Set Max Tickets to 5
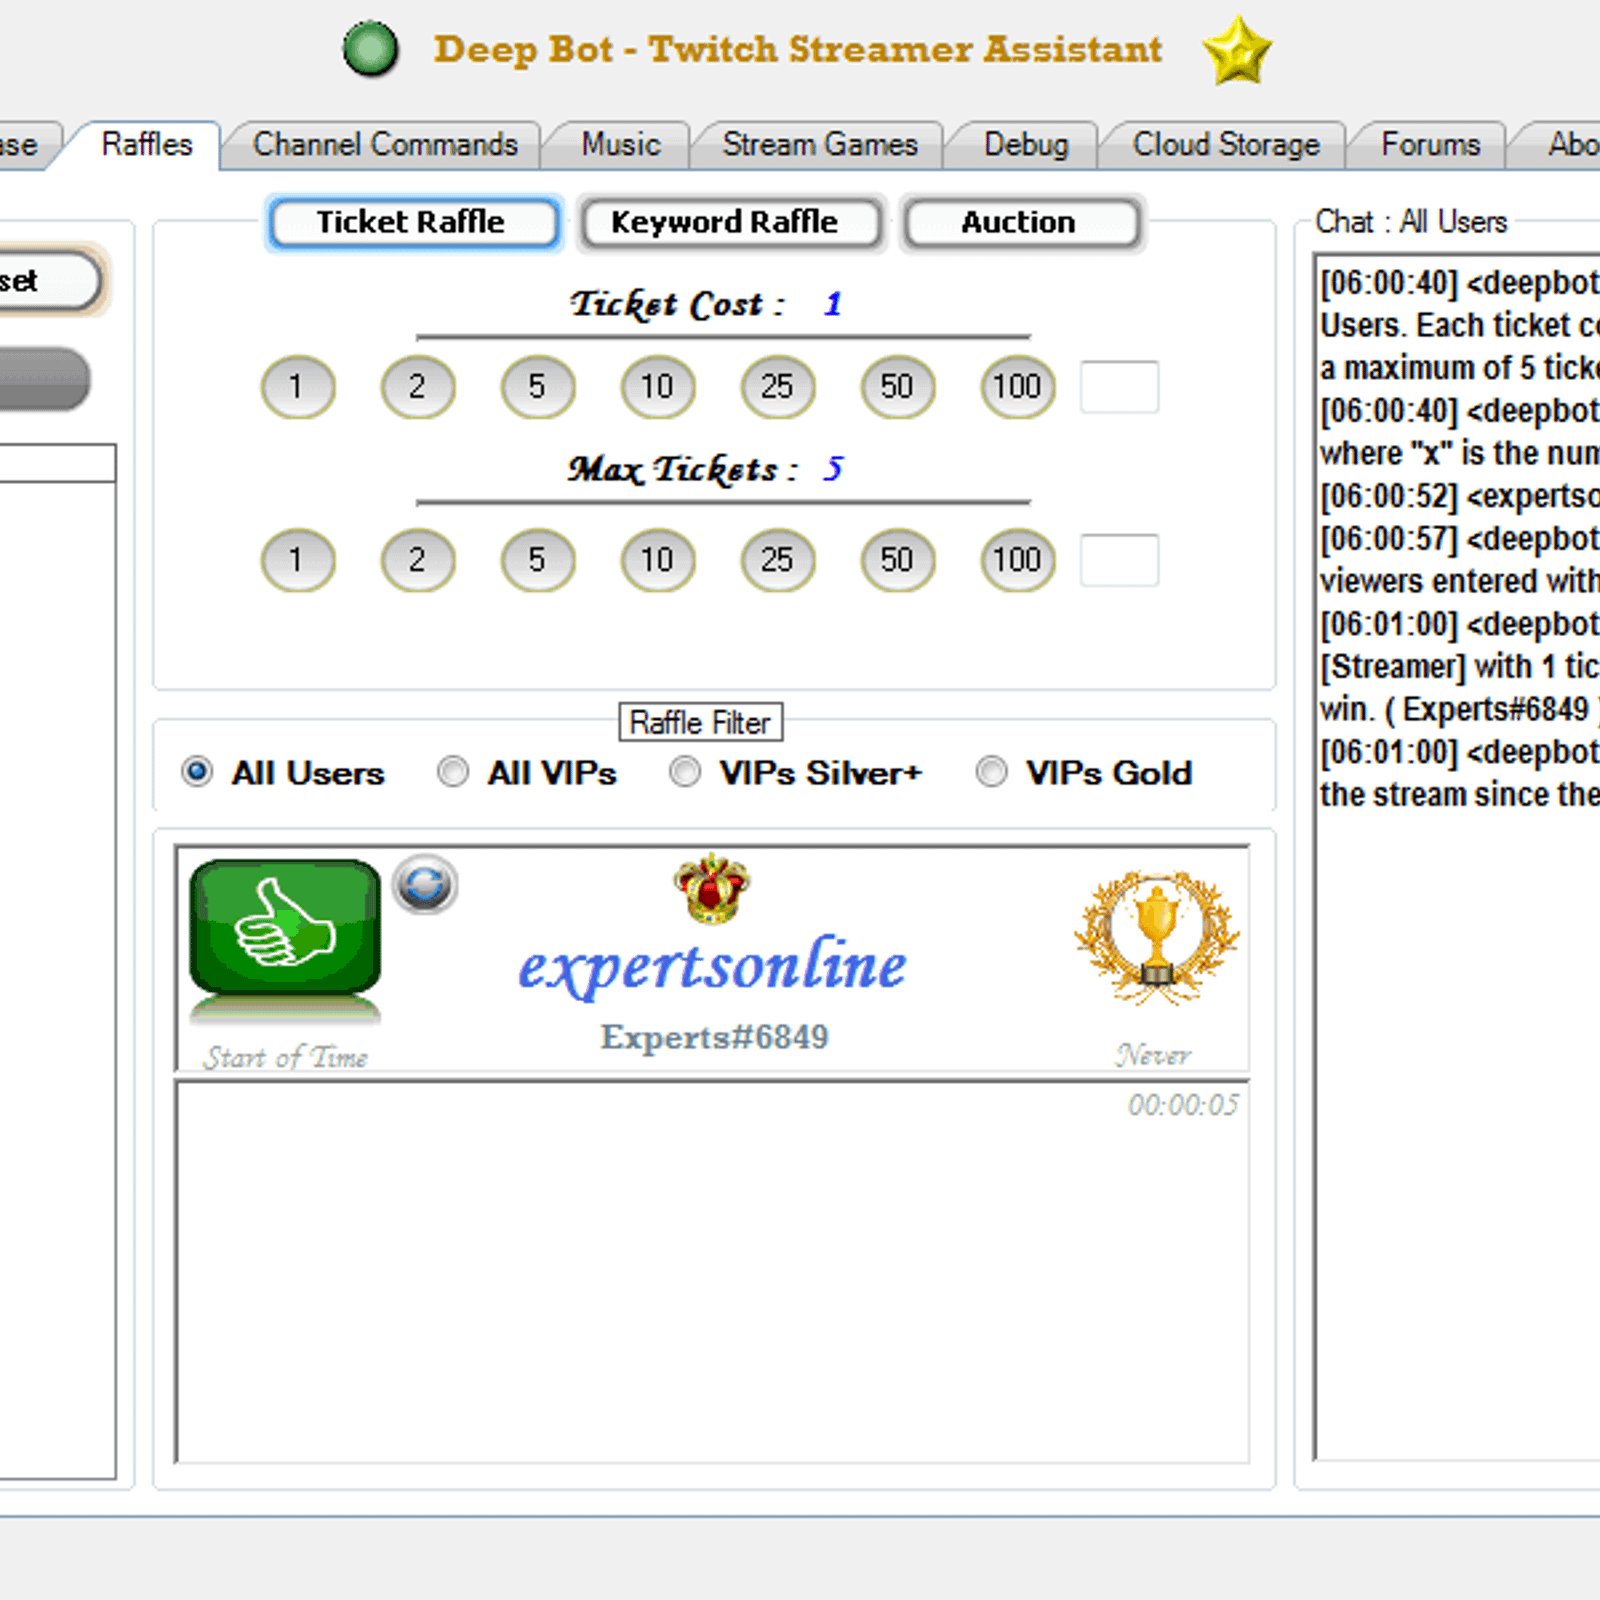This screenshot has height=1600, width=1600. (537, 560)
